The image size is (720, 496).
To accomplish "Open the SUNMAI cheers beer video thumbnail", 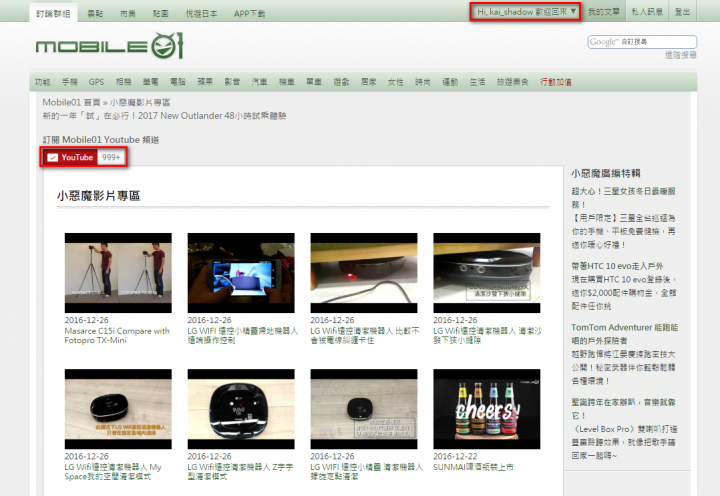I will [x=487, y=409].
